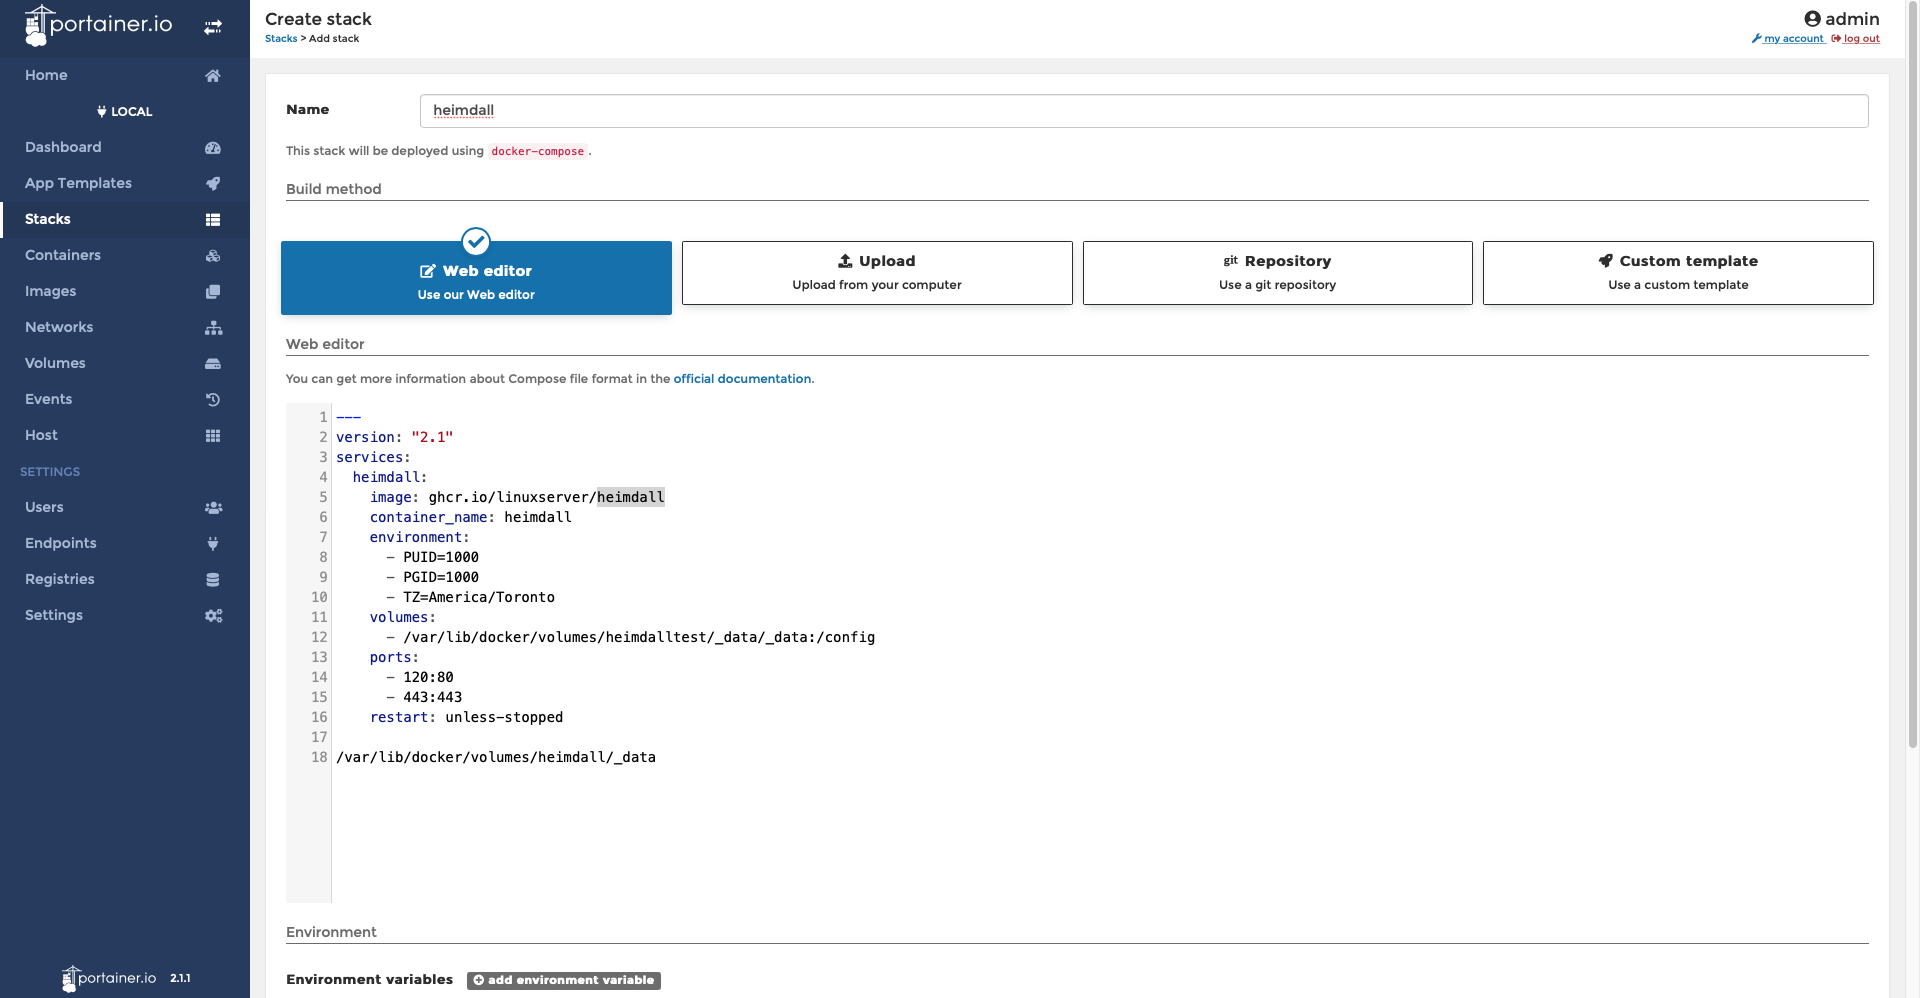Viewport: 1920px width, 998px height.
Task: Open the Containers section
Action: pyautogui.click(x=125, y=256)
